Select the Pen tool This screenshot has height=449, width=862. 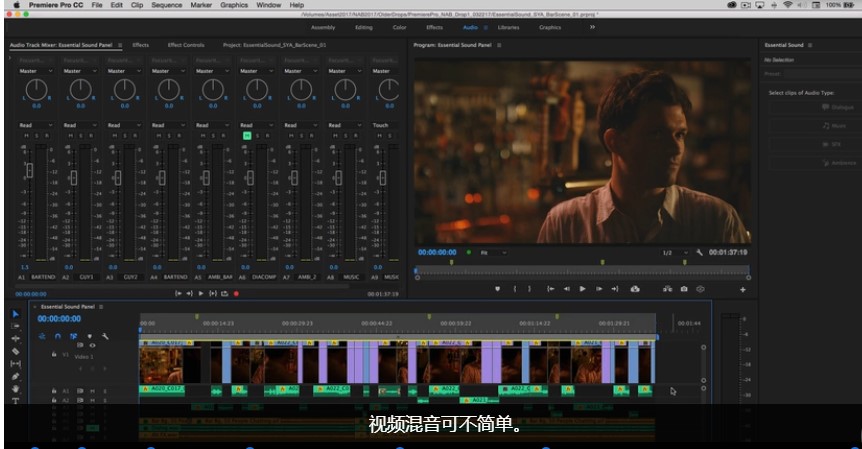(15, 376)
